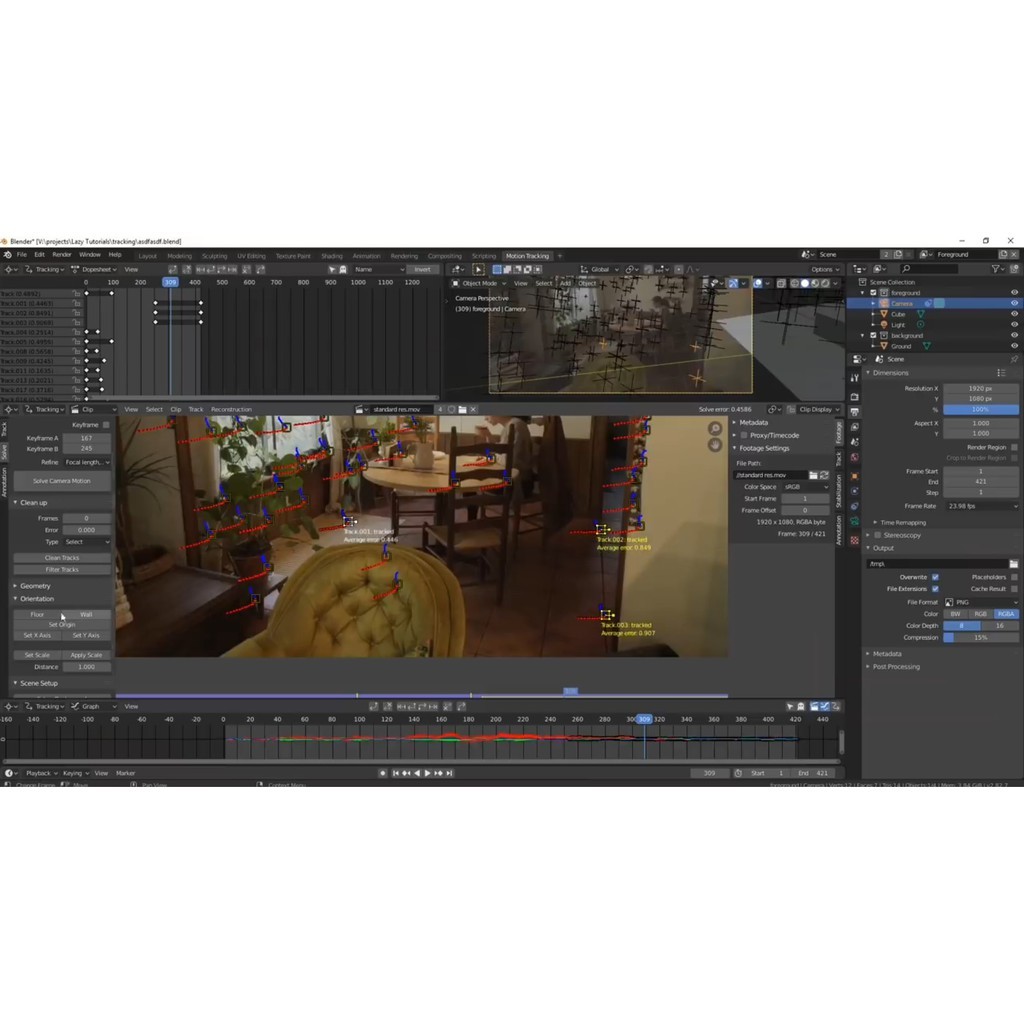Screen dimensions: 1024x1024
Task: Reload the clip with the refresh icon
Action: point(824,475)
